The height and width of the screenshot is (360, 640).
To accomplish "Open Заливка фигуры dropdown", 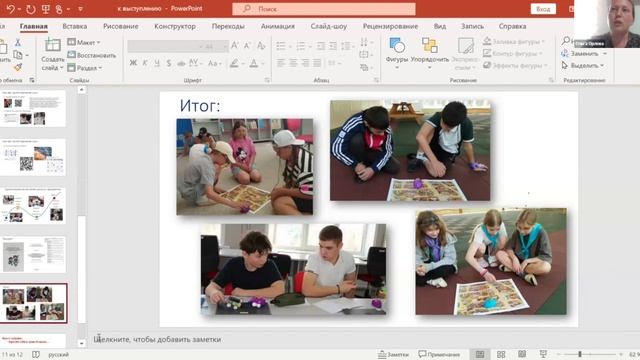I will click(x=514, y=41).
